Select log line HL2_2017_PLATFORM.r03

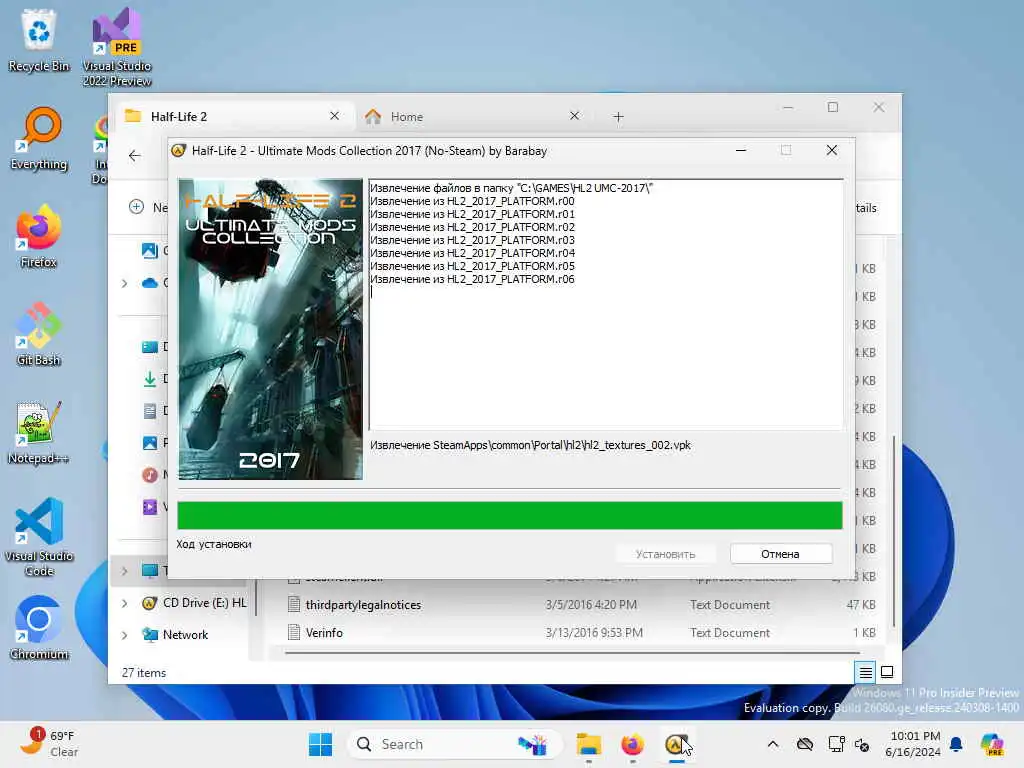coord(472,240)
